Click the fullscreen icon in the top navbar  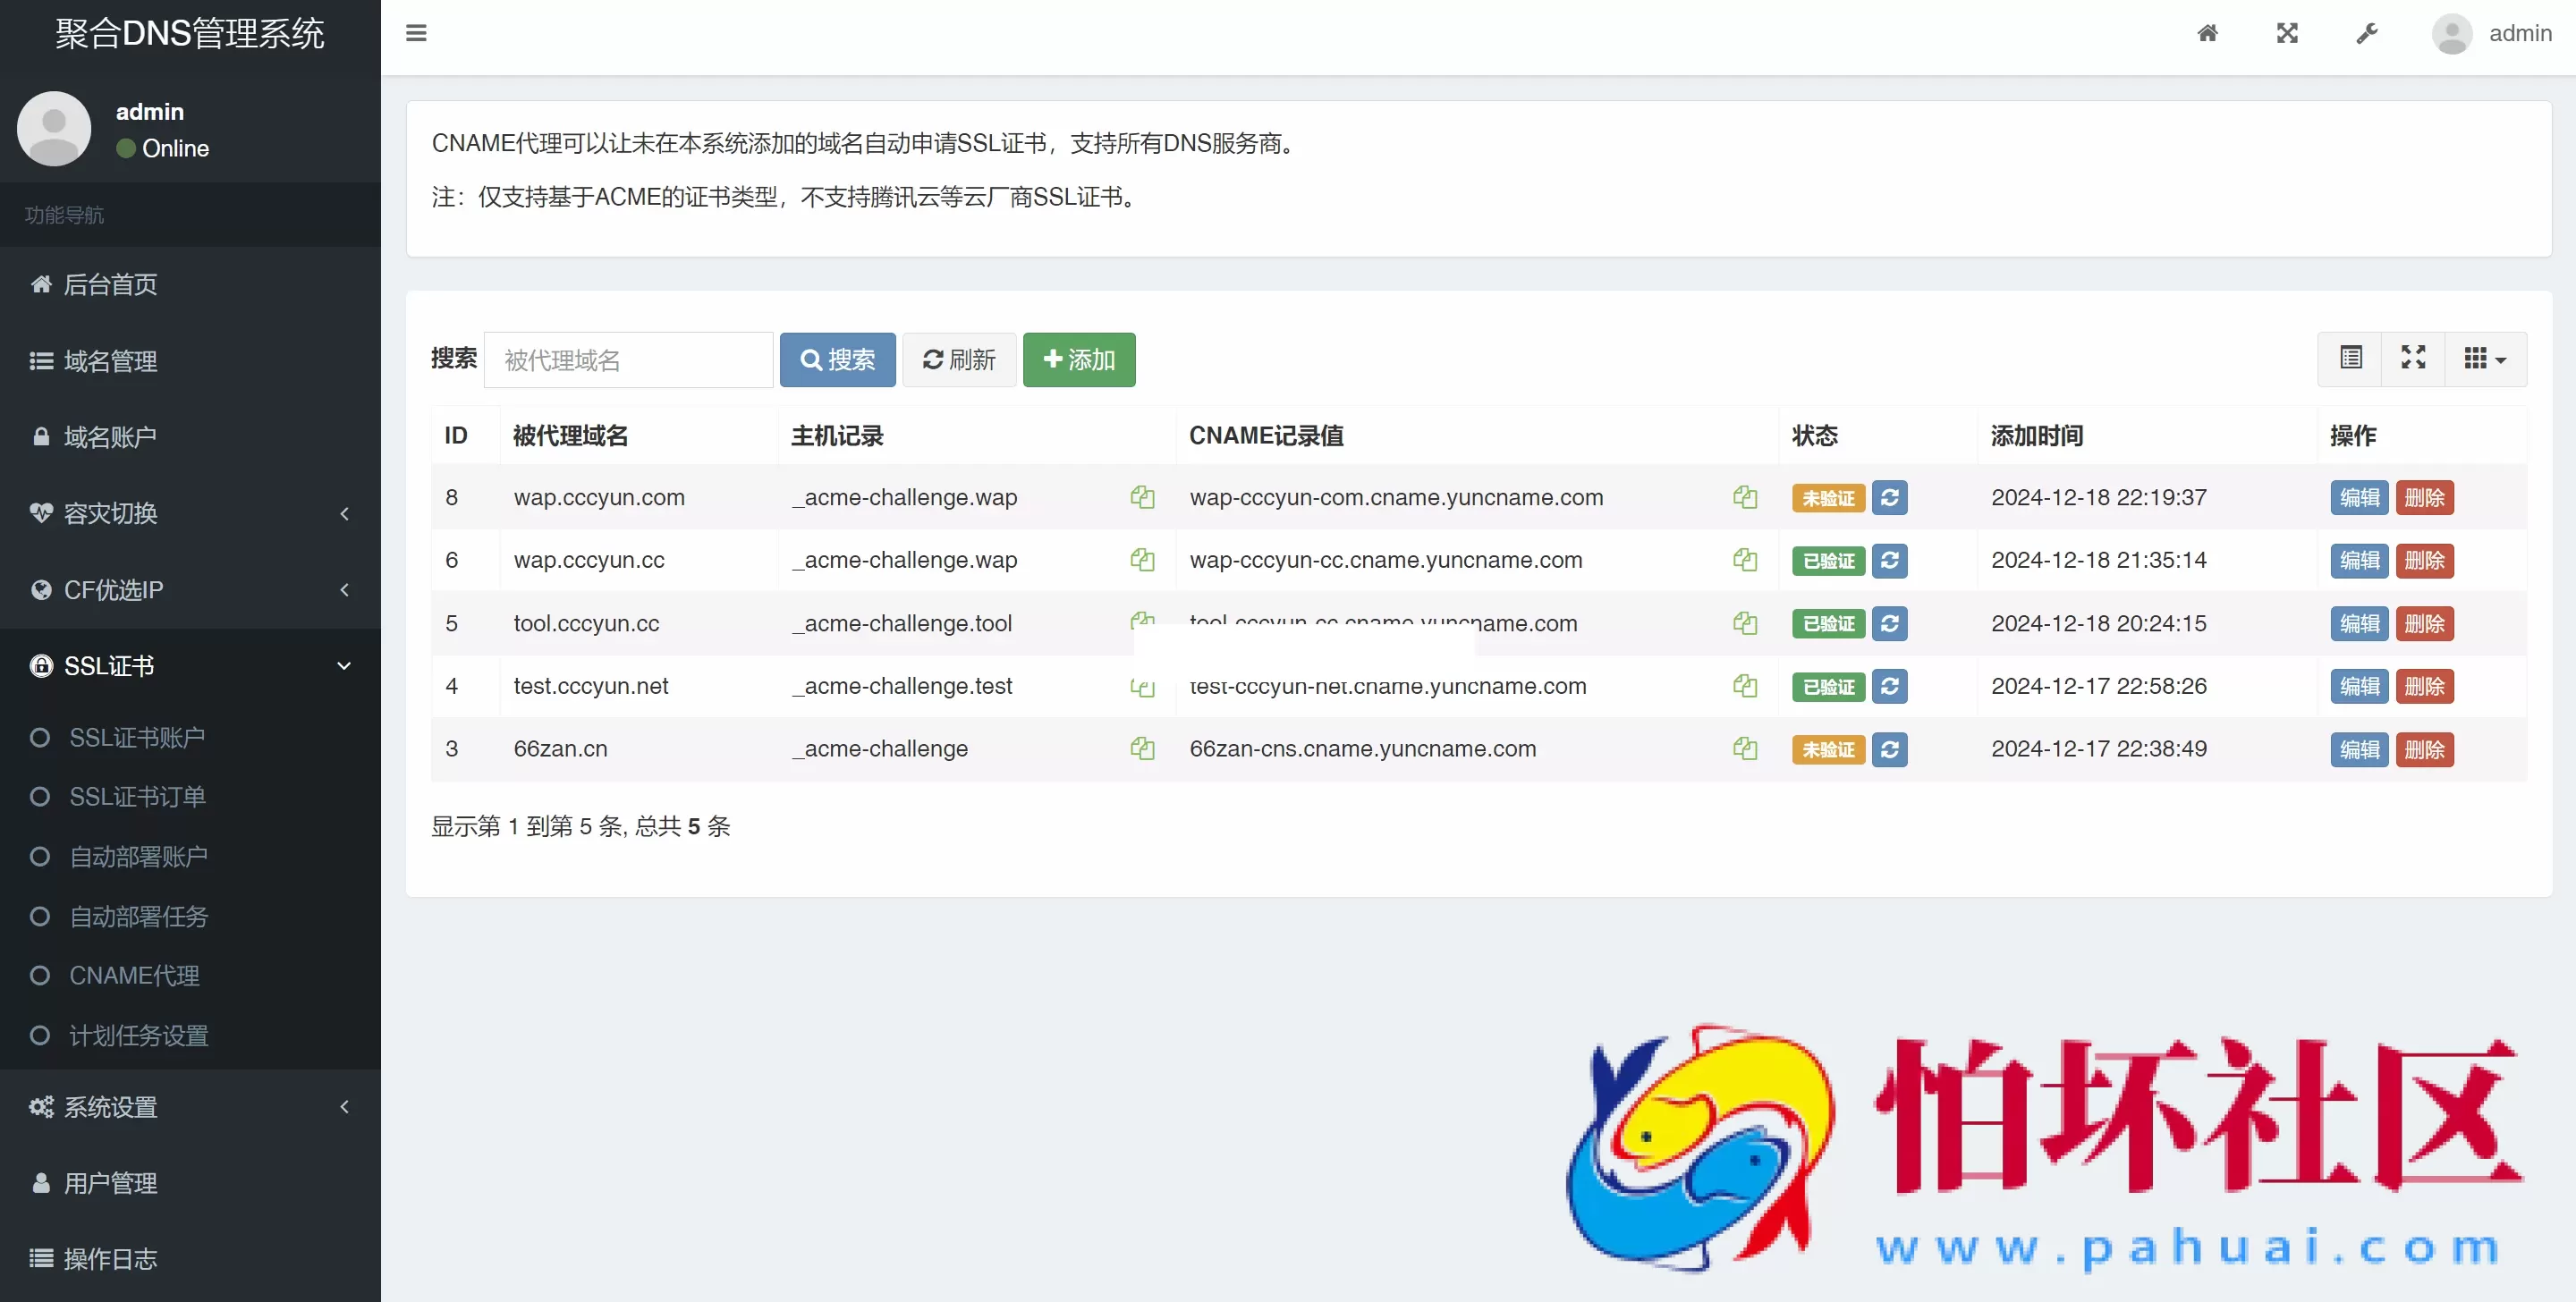(x=2287, y=32)
